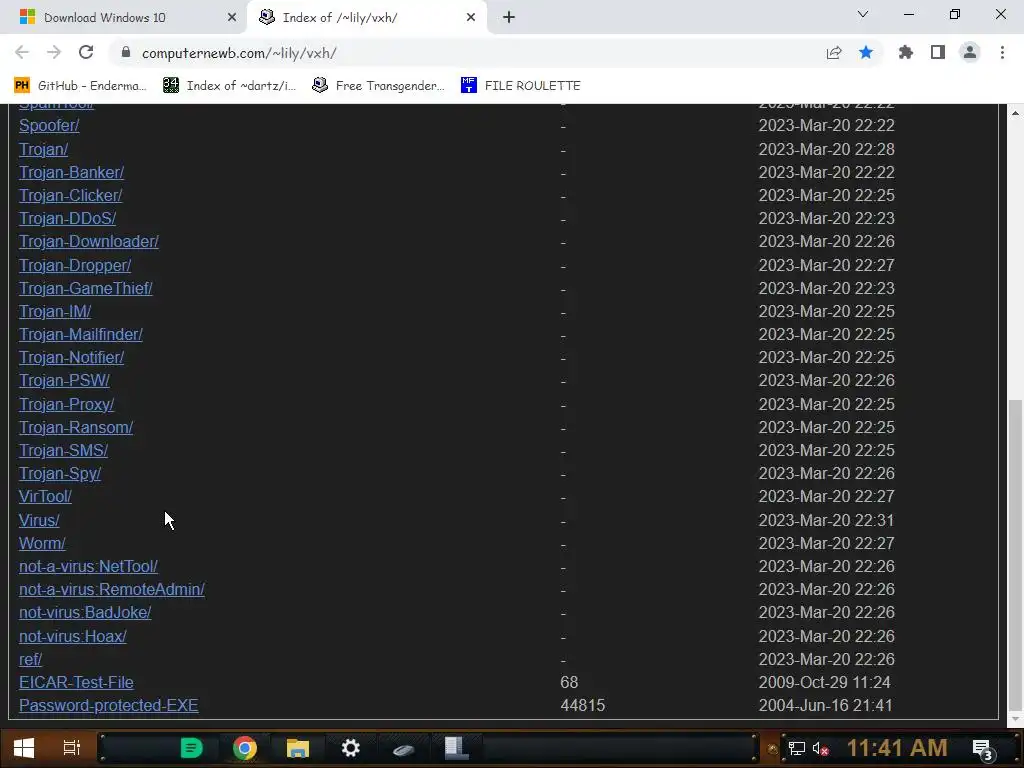Open the Trojan-DDoS/ folder link
This screenshot has height=768, width=1024.
coord(67,218)
